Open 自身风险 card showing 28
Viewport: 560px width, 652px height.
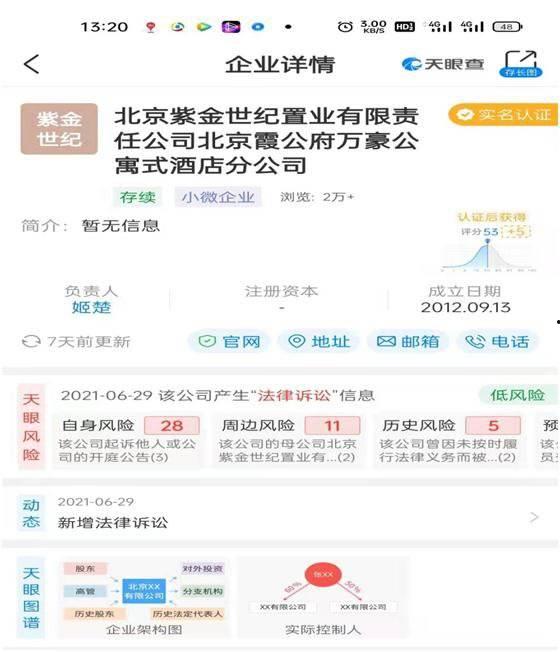coord(128,440)
